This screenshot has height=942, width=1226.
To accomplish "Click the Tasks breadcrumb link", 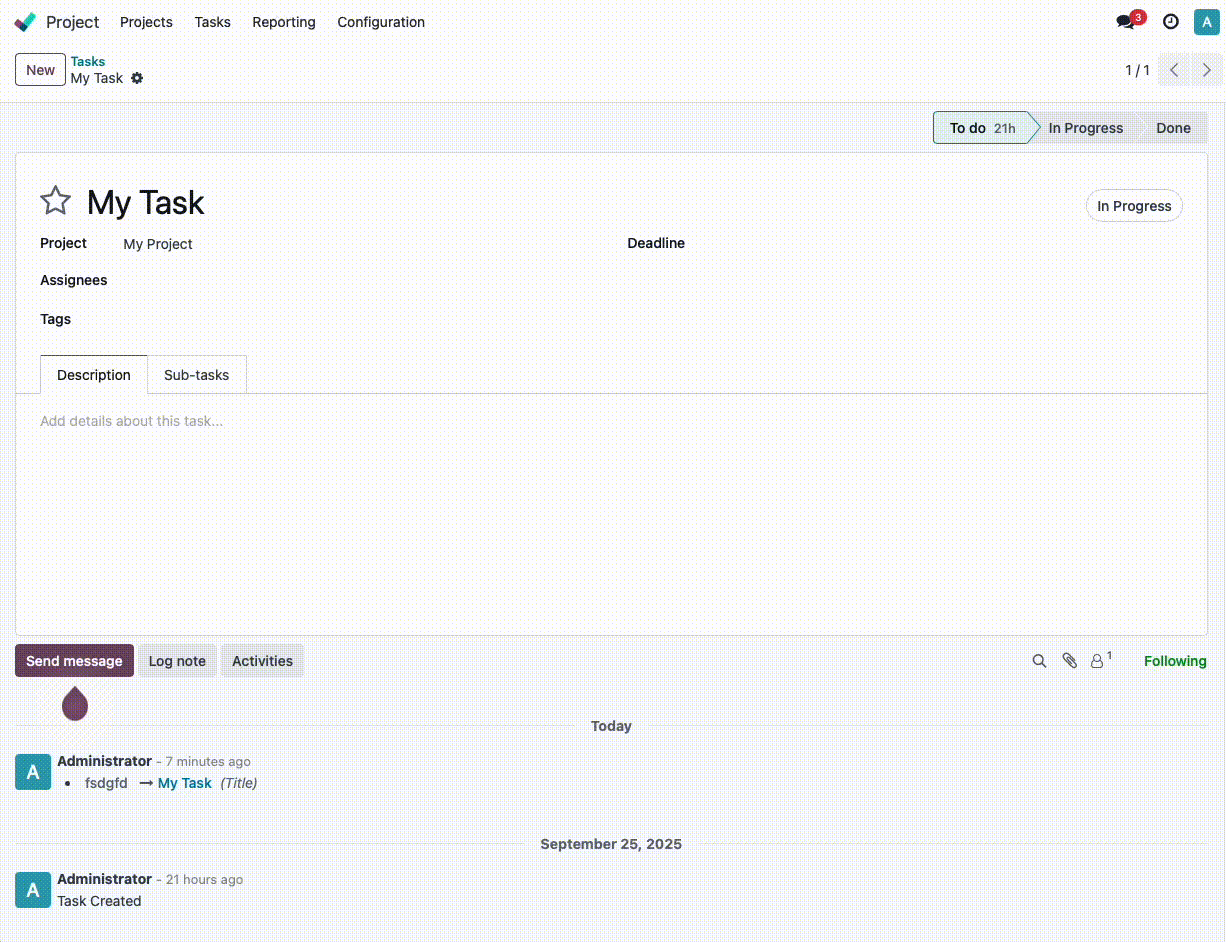I will [88, 61].
